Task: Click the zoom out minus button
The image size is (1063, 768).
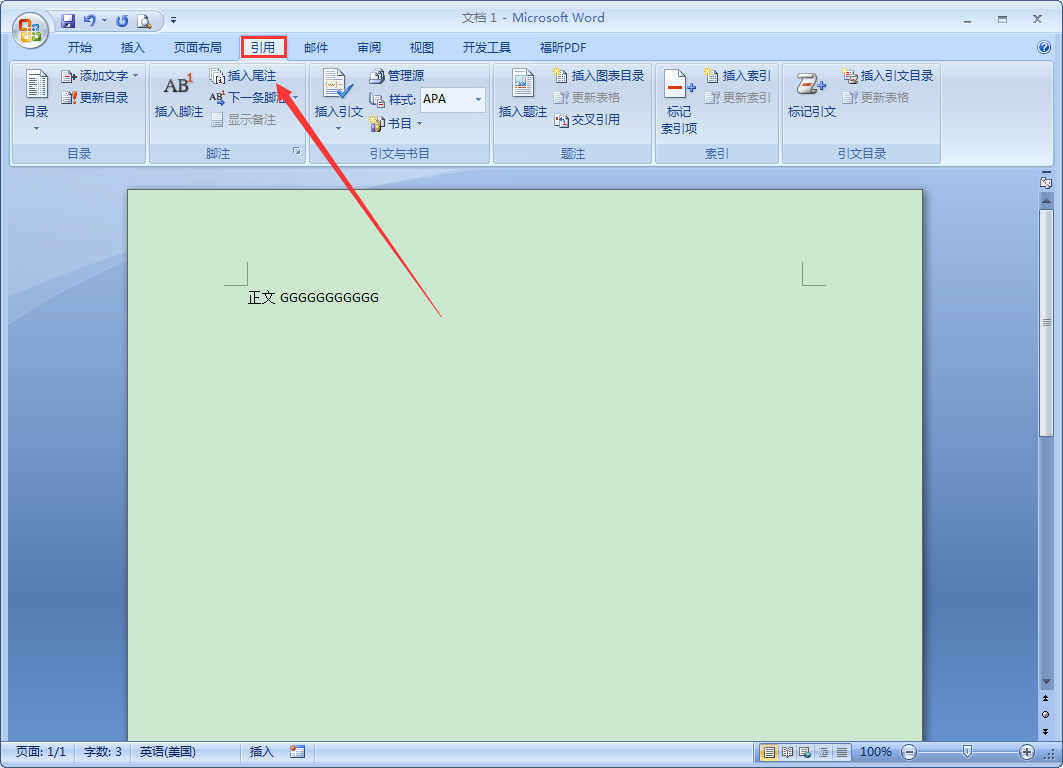Action: [x=909, y=752]
